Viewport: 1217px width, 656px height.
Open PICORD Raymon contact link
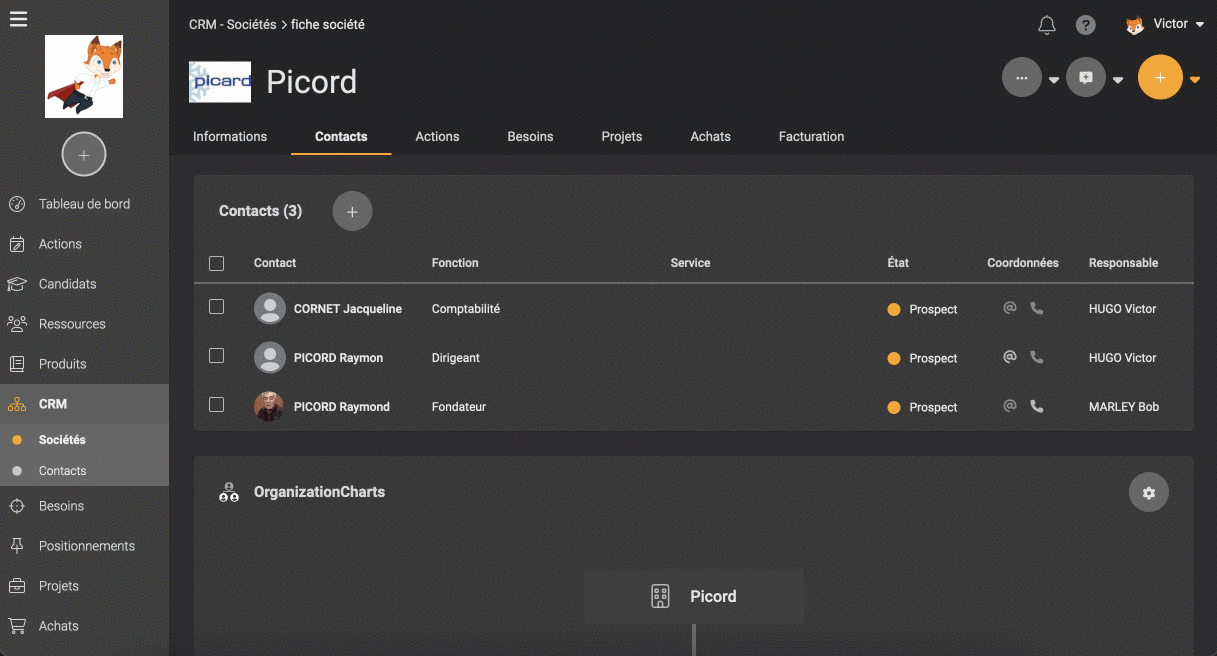(338, 358)
